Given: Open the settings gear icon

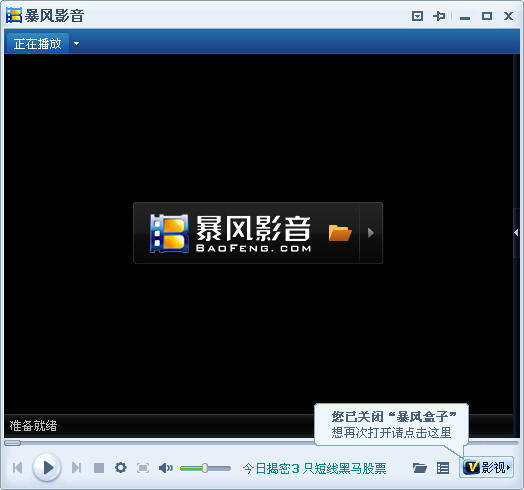Looking at the screenshot, I should tap(121, 468).
